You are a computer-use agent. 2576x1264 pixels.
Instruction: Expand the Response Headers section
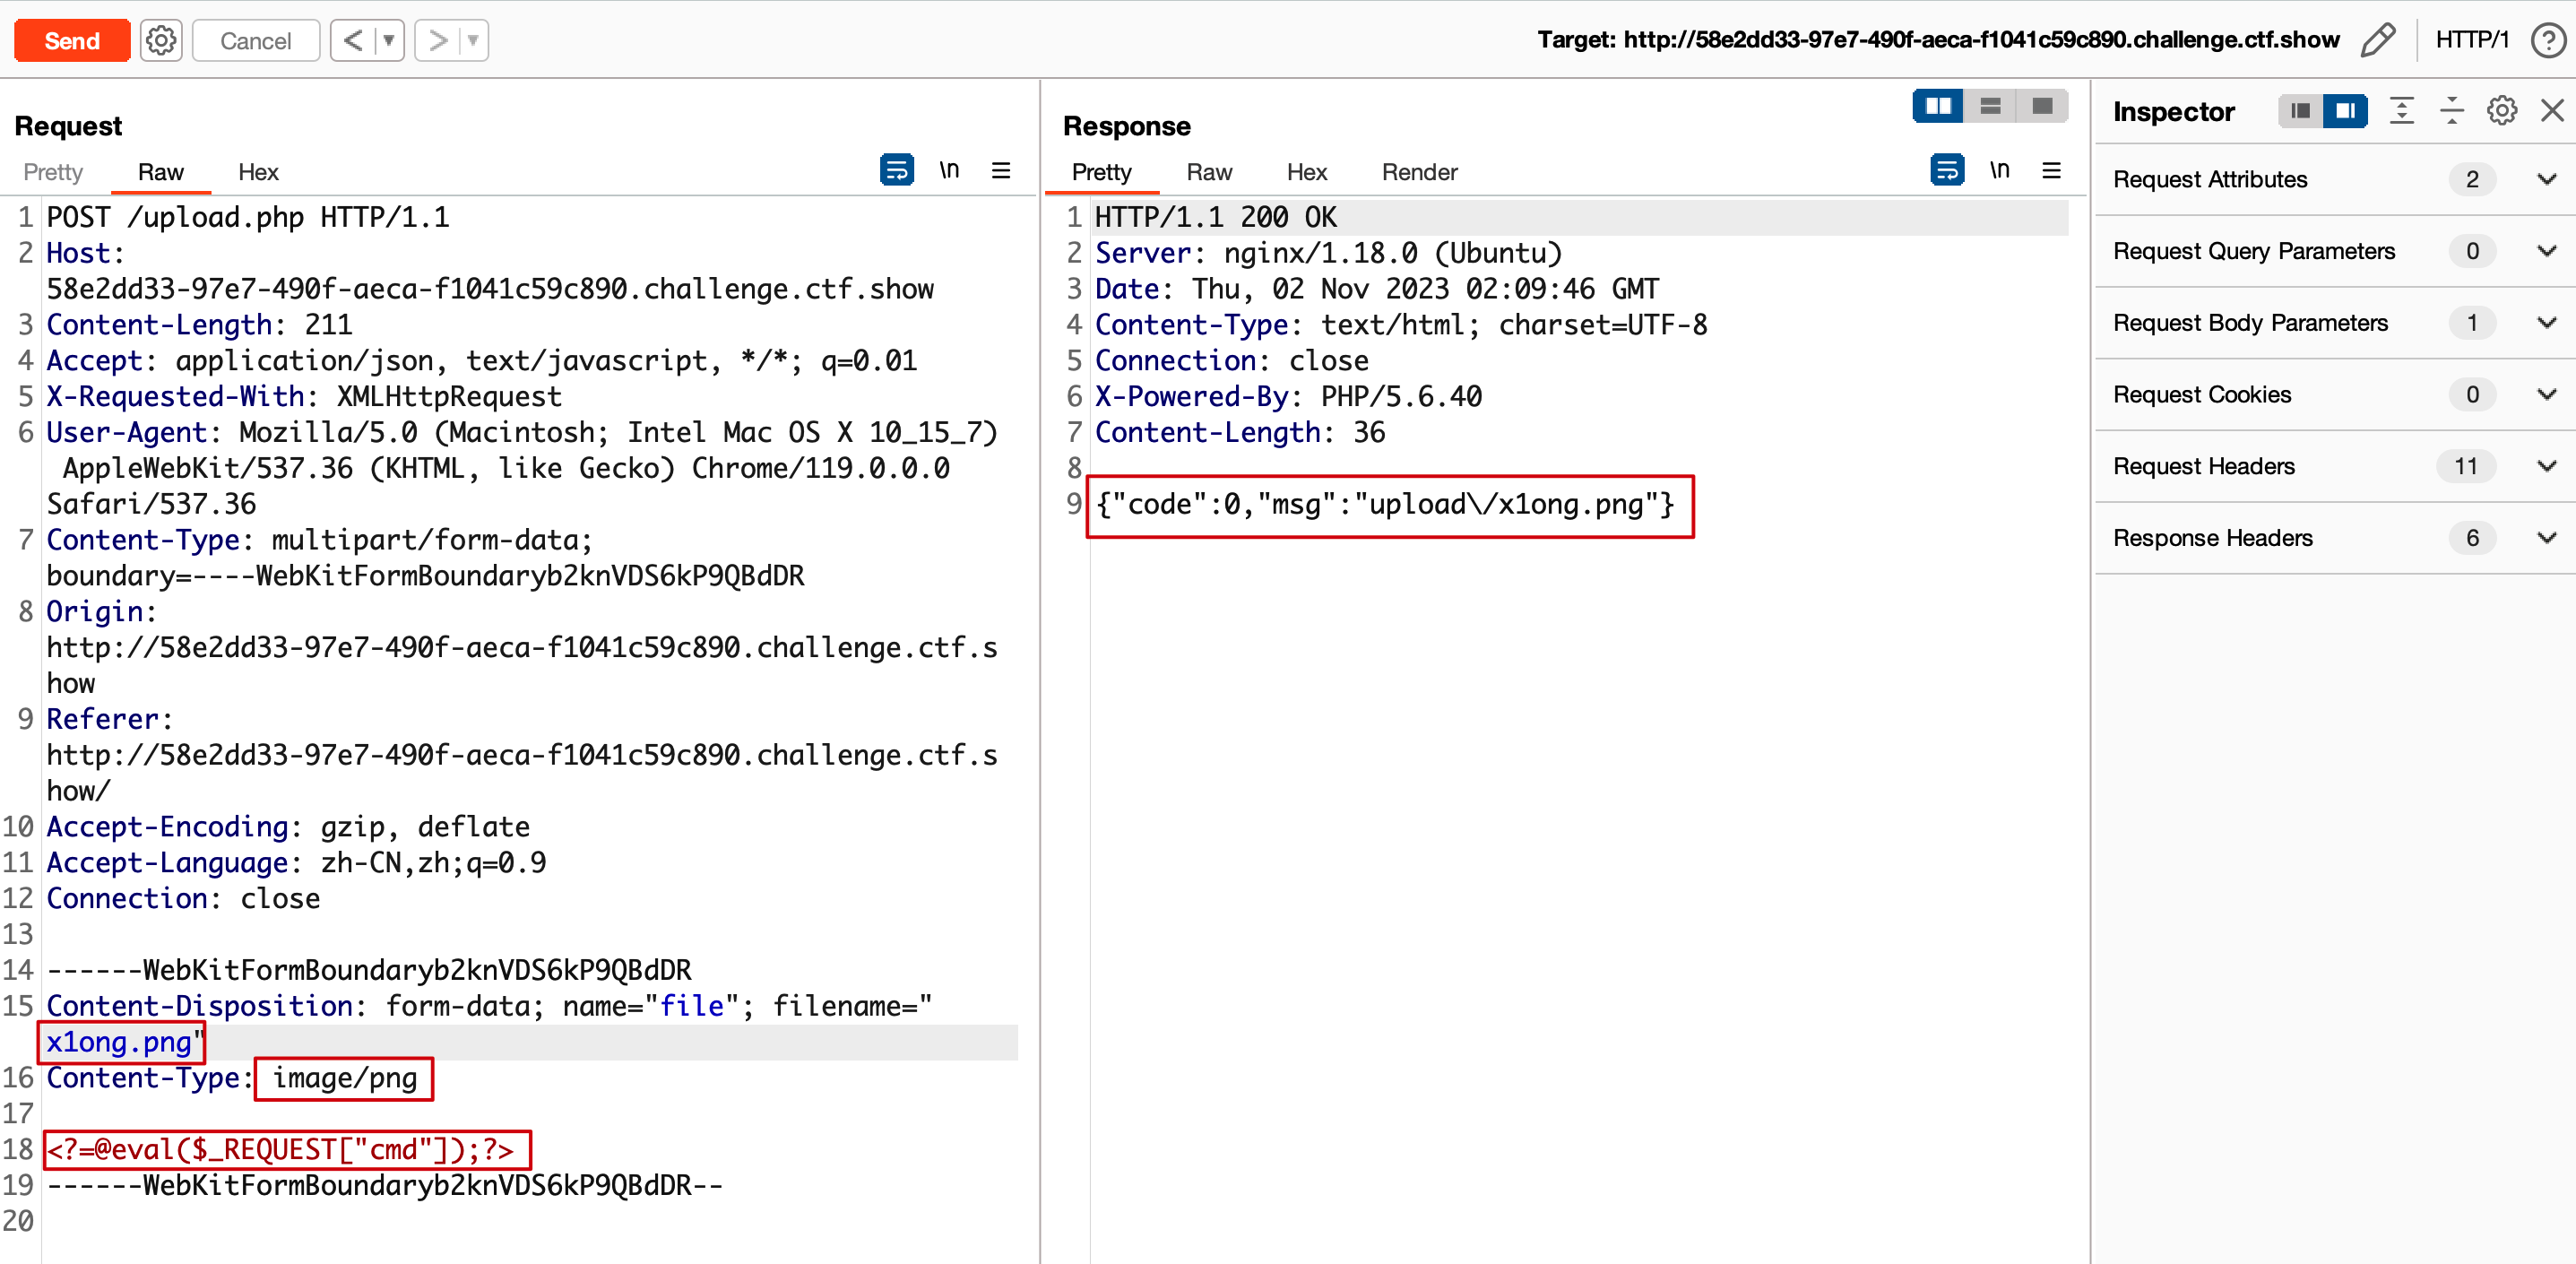pyautogui.click(x=2335, y=538)
